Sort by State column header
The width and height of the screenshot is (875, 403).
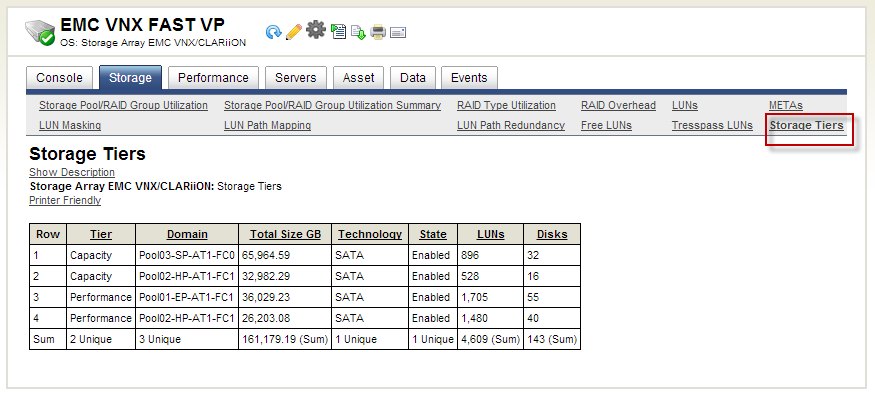[x=433, y=234]
